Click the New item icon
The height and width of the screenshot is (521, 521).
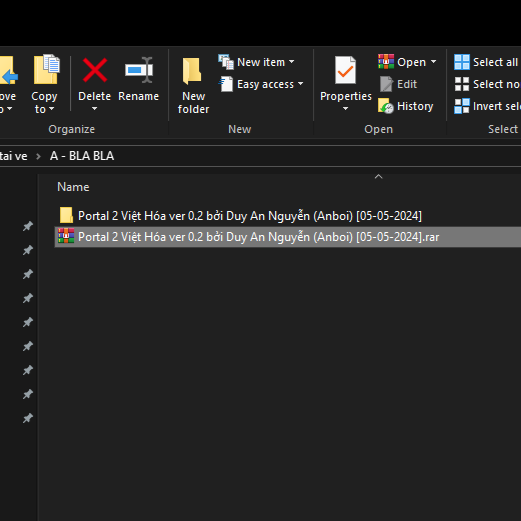click(x=226, y=62)
